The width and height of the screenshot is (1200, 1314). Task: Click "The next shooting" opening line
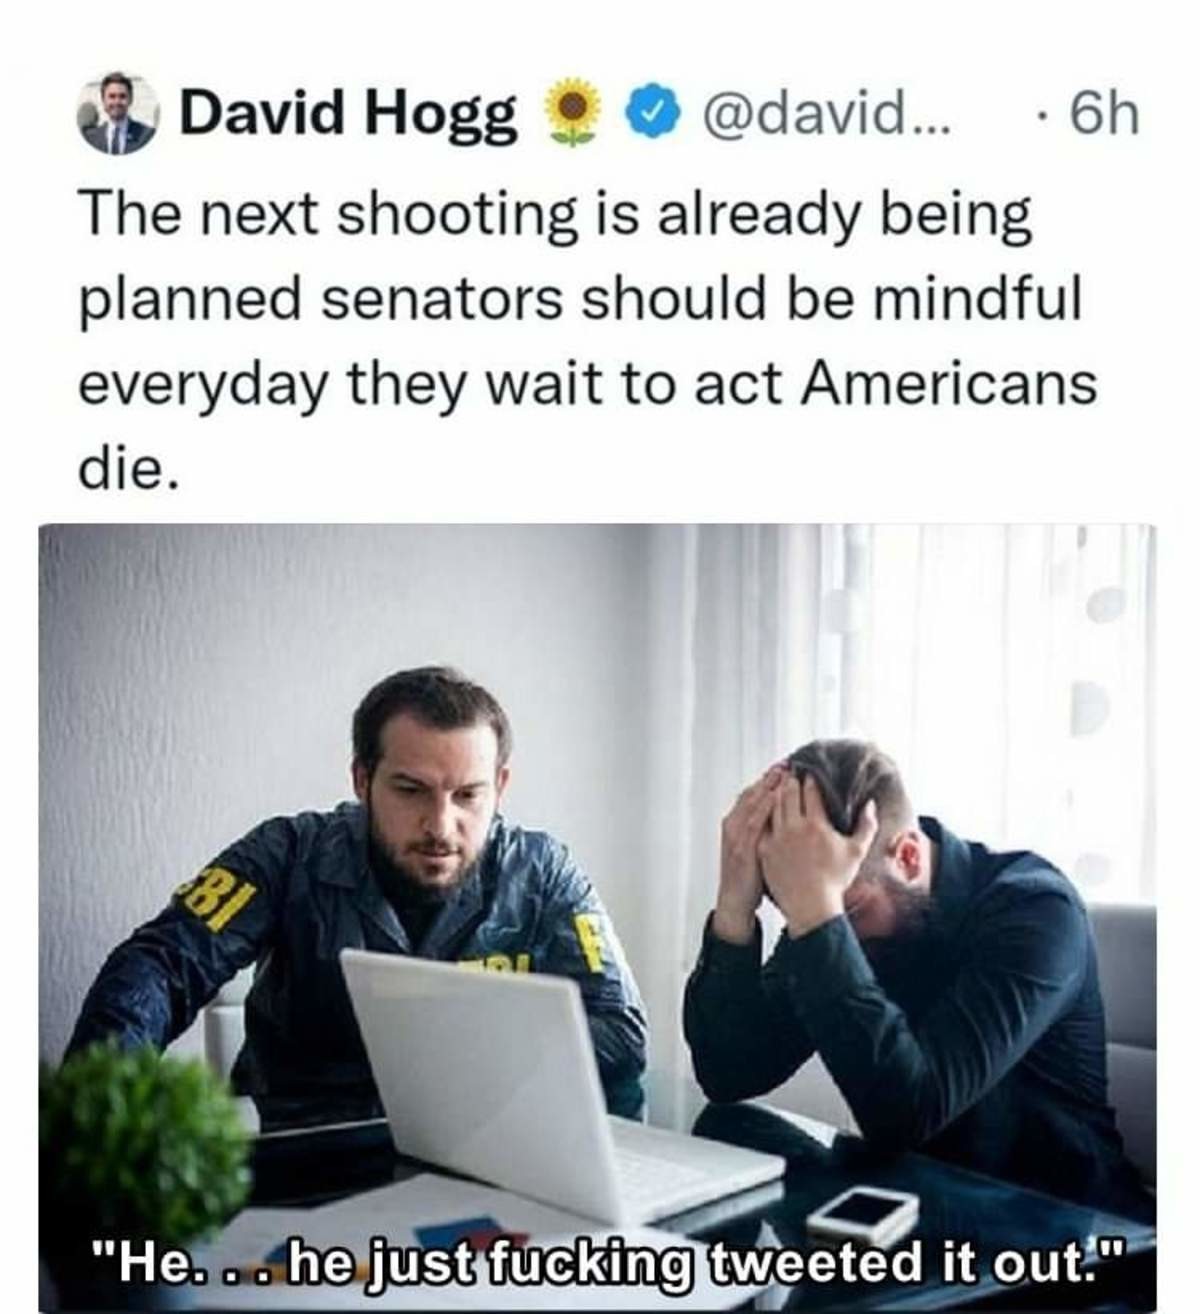click(328, 215)
